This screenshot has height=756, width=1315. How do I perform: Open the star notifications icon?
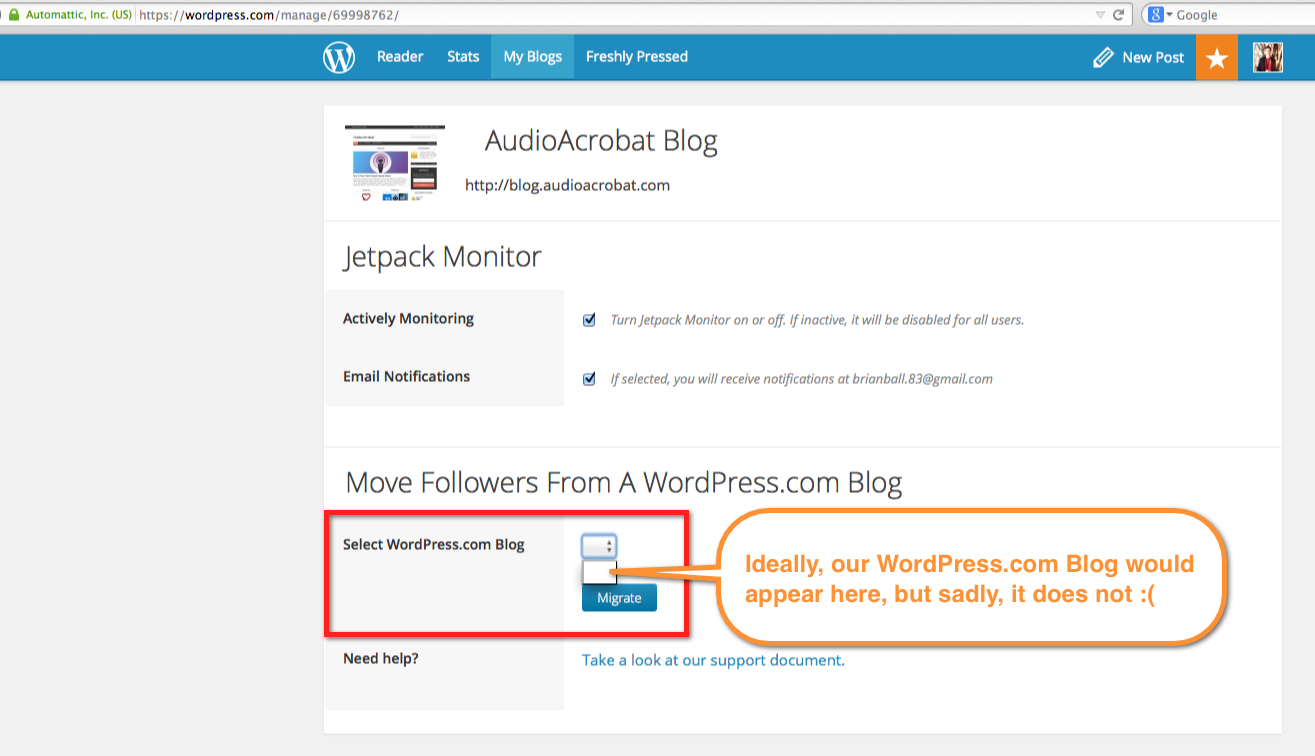1216,58
